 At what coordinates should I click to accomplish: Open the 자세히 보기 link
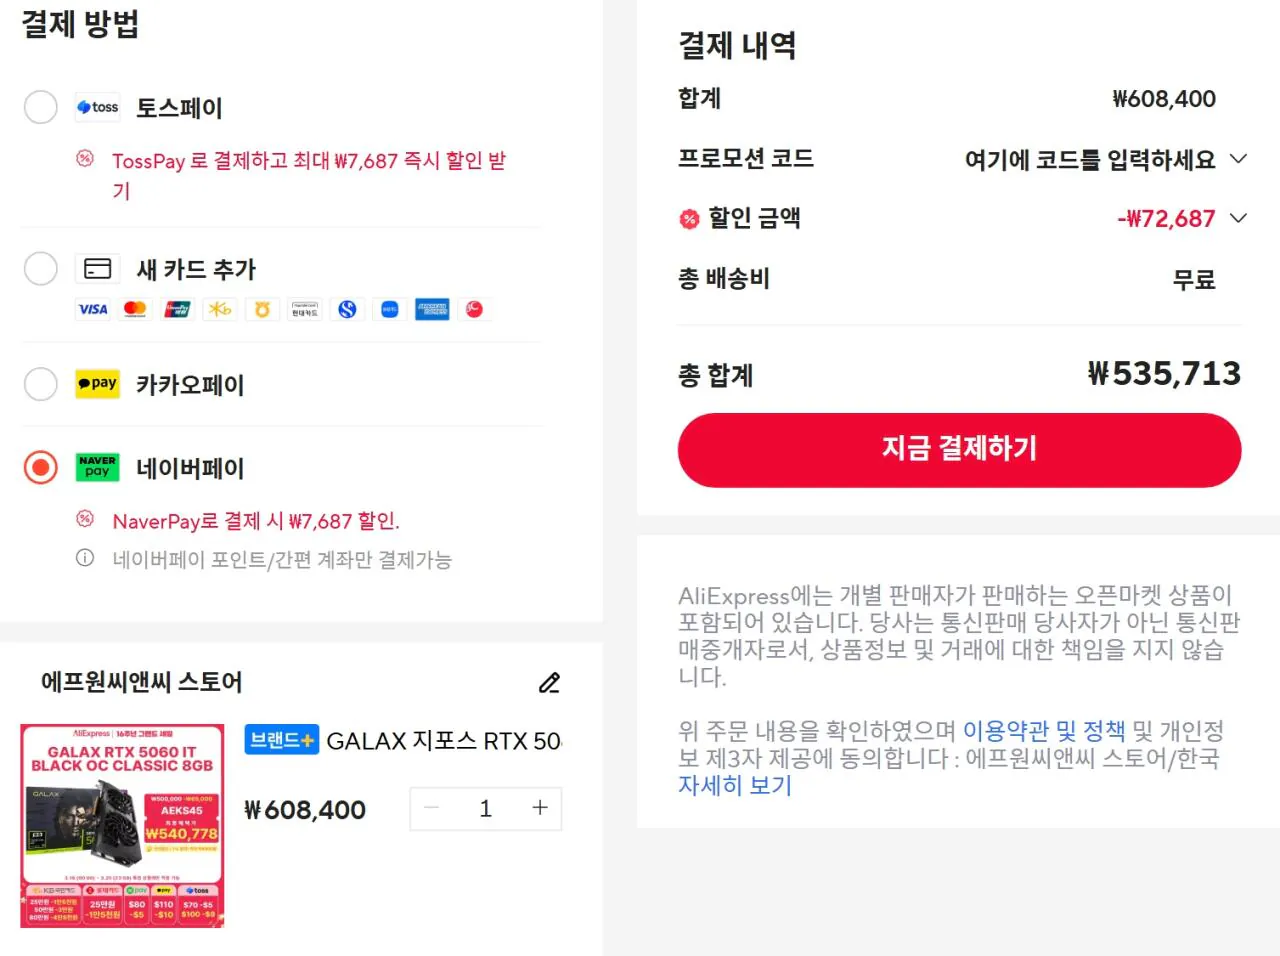click(735, 785)
